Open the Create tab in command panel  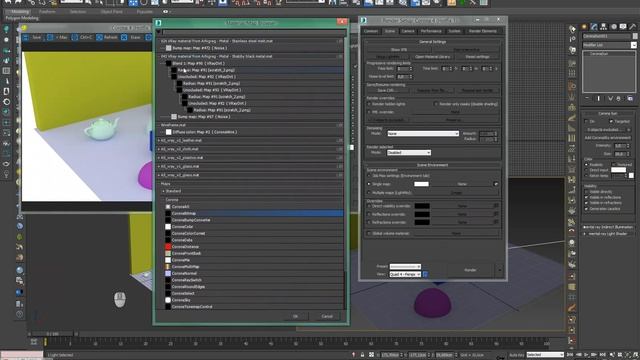click(584, 27)
